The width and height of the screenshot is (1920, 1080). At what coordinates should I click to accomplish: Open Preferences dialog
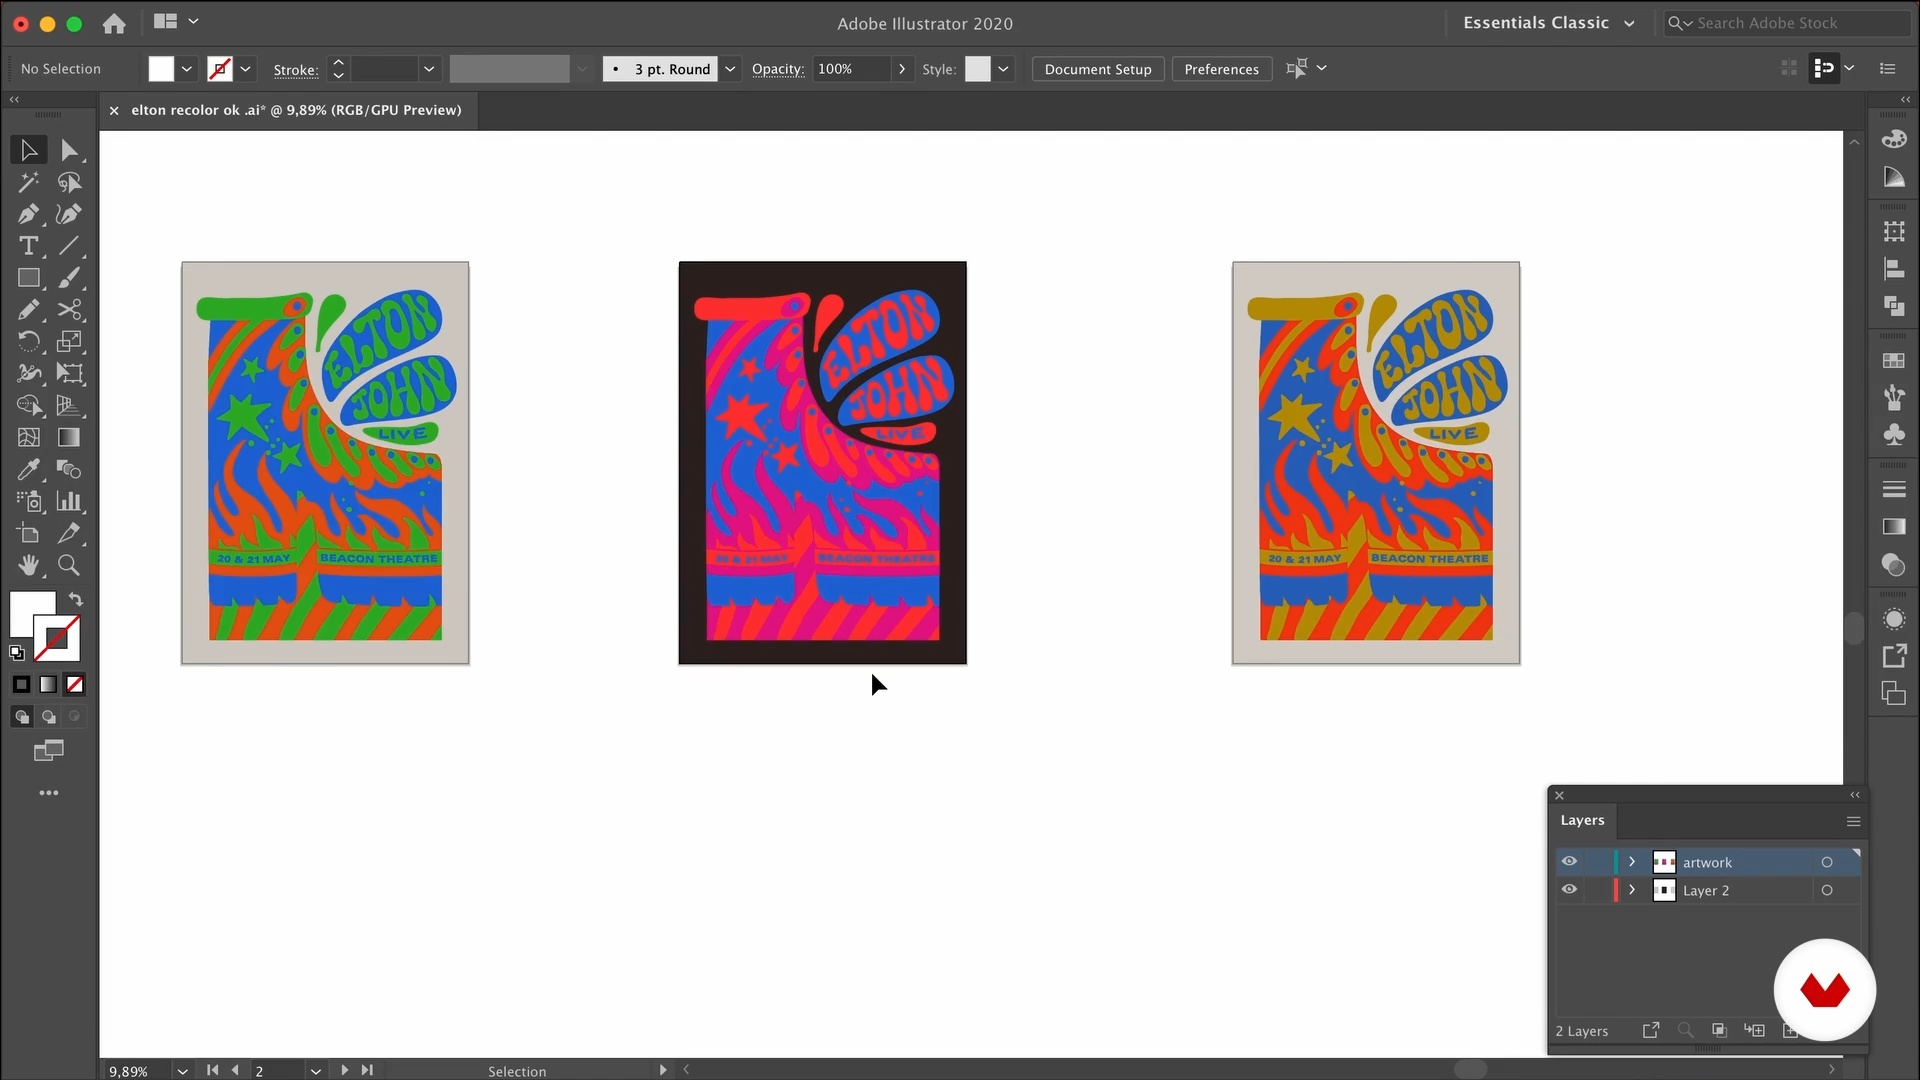coord(1221,69)
